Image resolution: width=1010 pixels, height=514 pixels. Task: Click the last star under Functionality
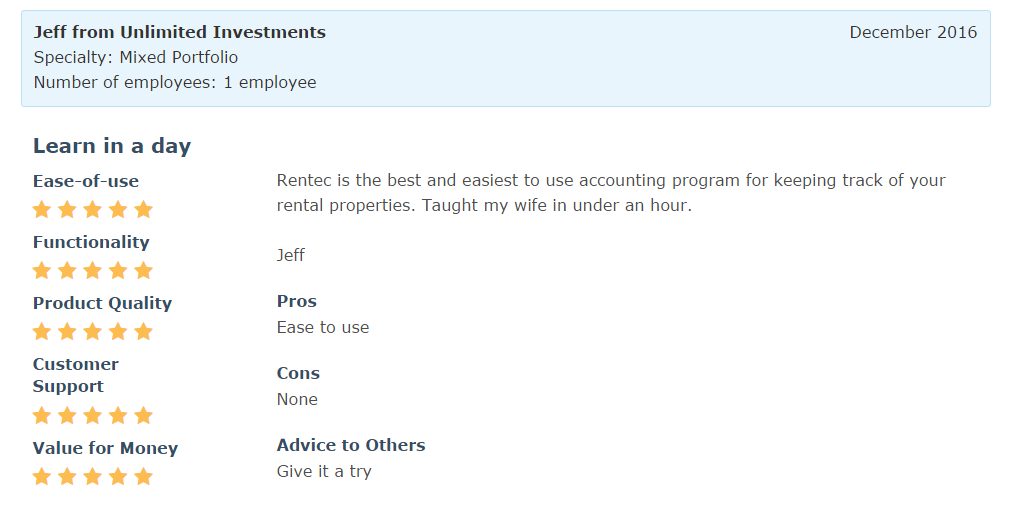click(143, 270)
